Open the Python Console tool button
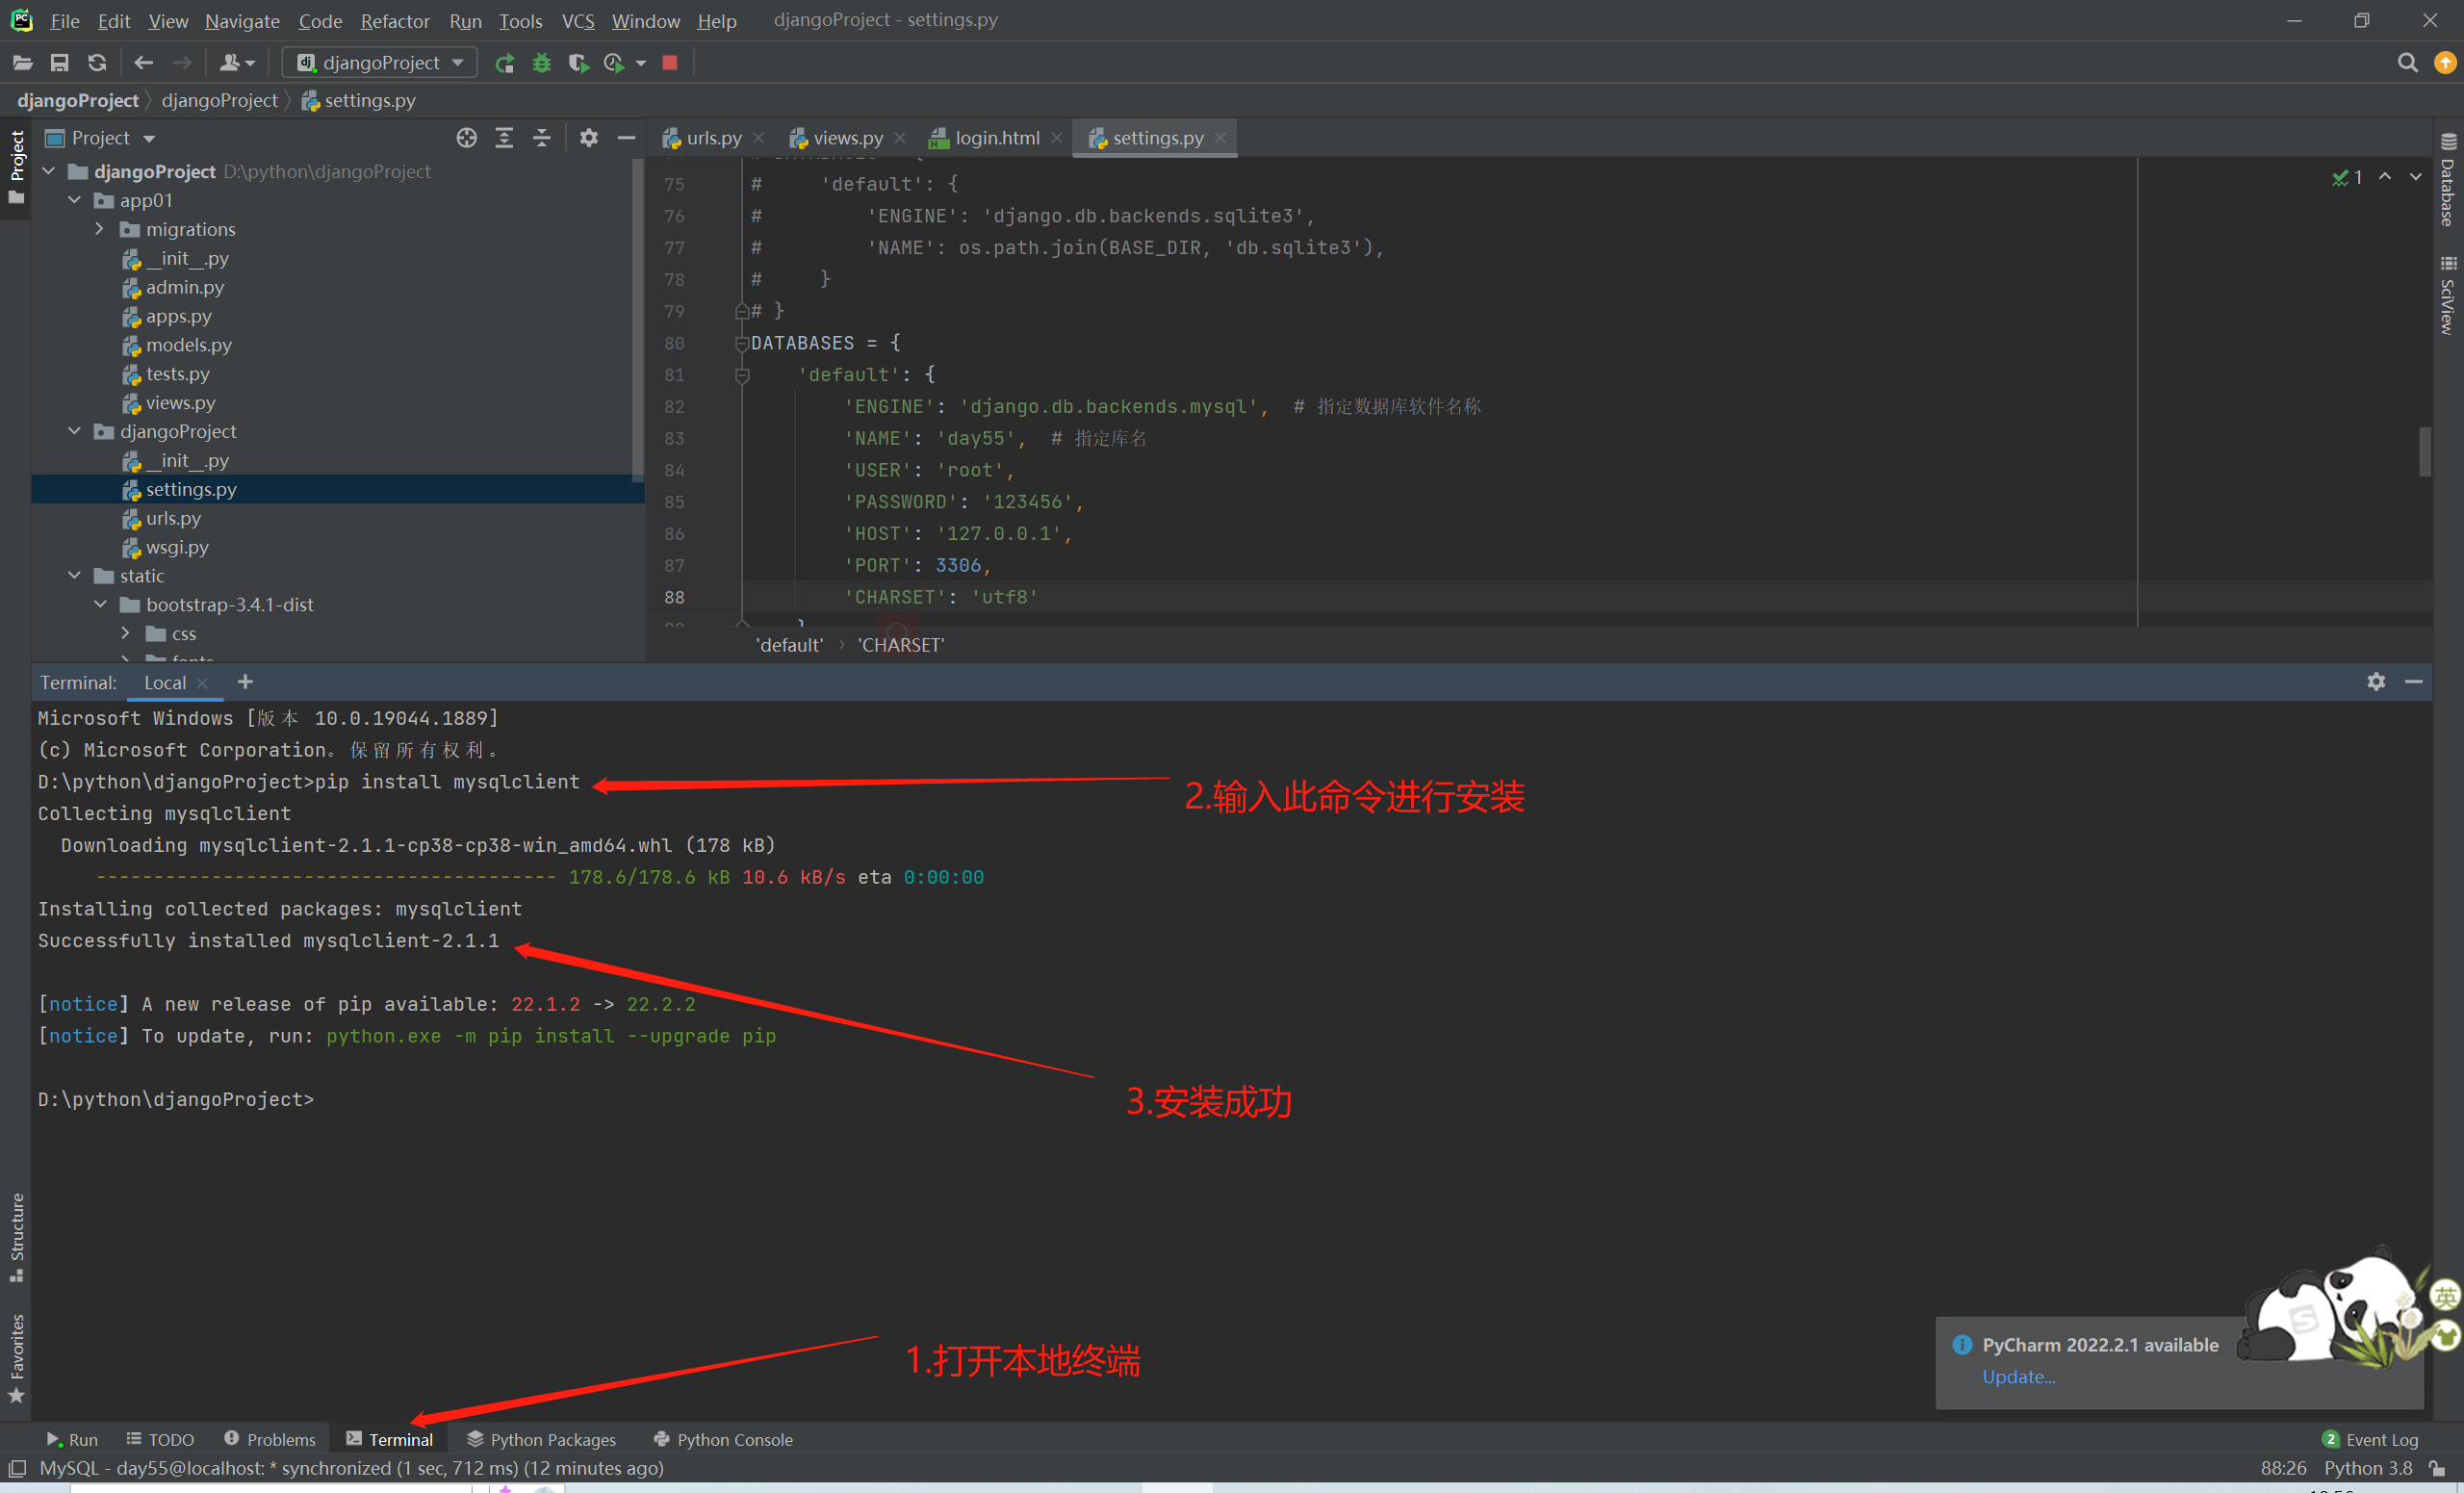 tap(723, 1439)
